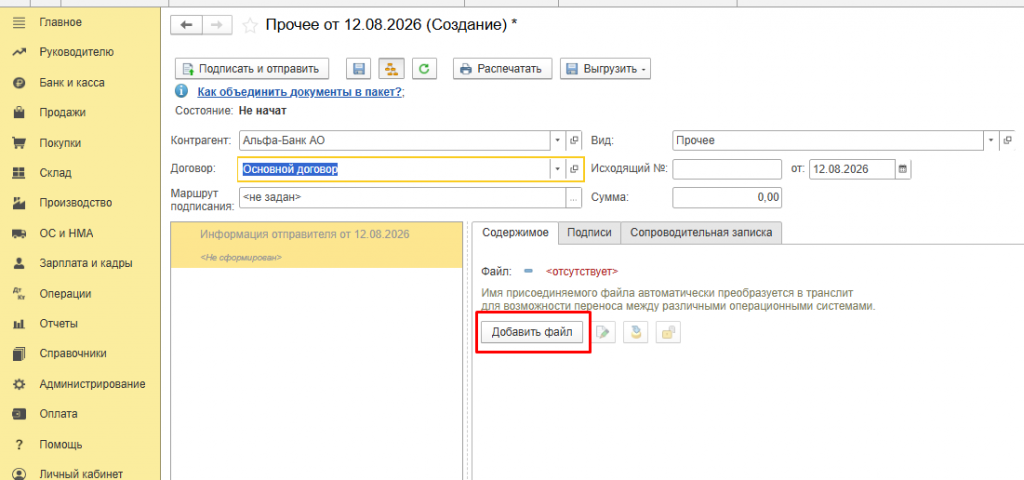Open the Контрагент dropdown arrow
1024x480 pixels.
[x=557, y=140]
